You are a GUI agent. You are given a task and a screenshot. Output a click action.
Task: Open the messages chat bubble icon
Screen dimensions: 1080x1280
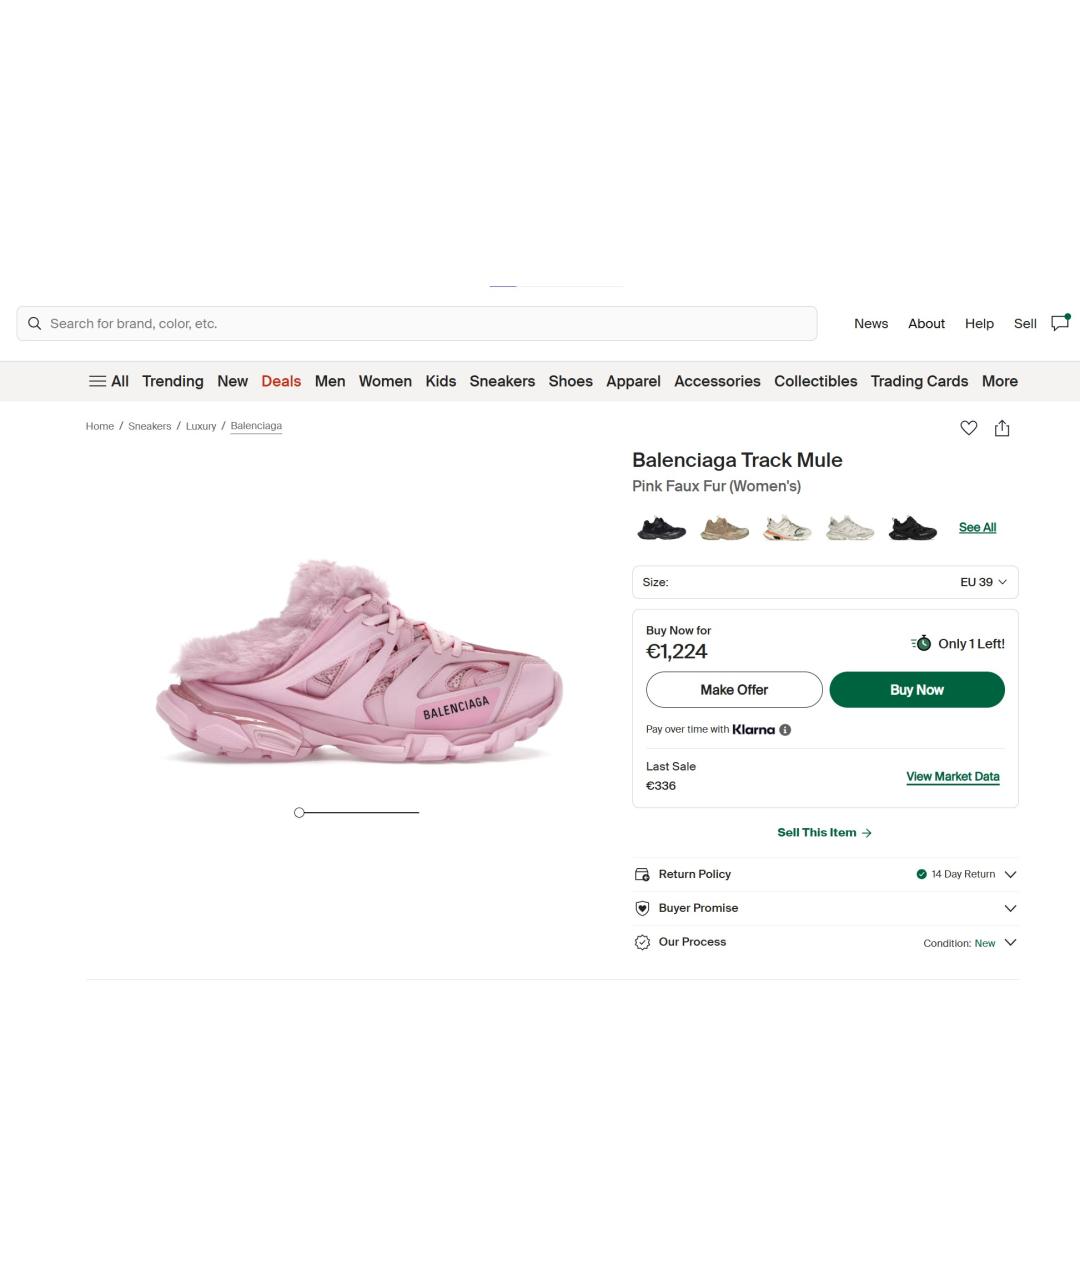click(x=1060, y=322)
